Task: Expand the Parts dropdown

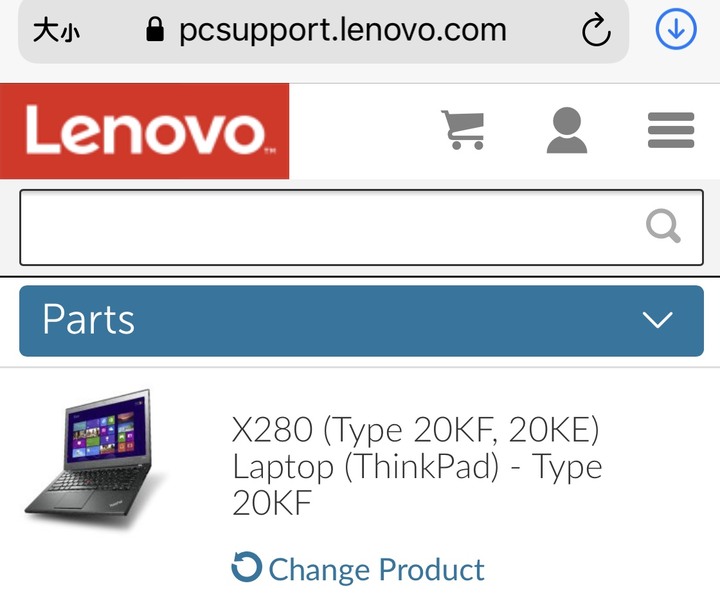Action: click(361, 321)
